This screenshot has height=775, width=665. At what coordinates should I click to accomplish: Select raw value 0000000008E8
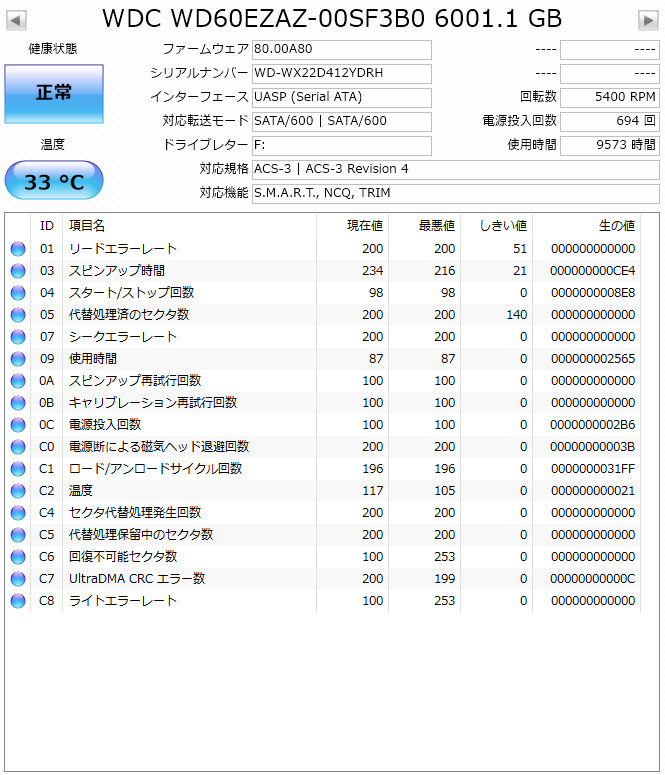tap(593, 293)
